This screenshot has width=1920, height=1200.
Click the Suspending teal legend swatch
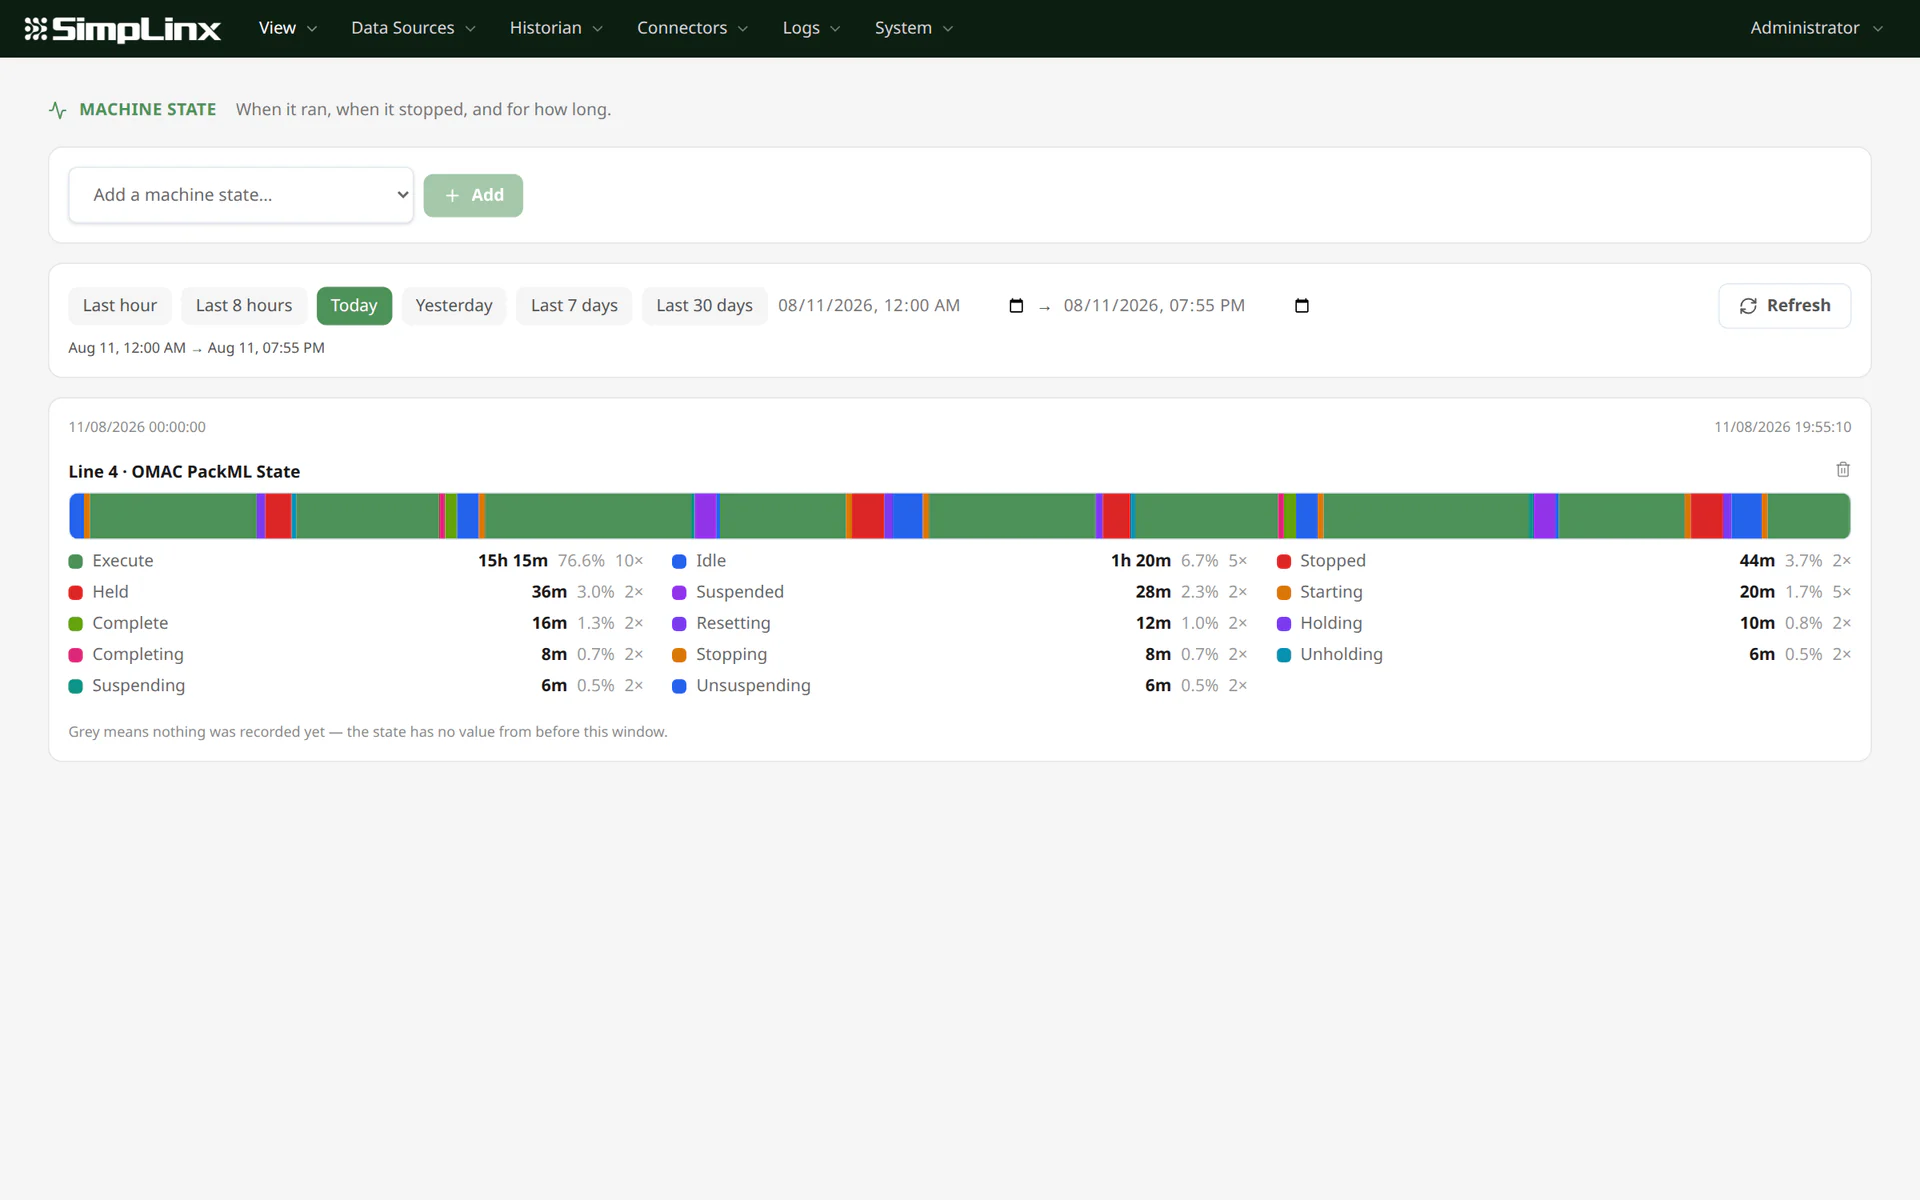tap(75, 686)
